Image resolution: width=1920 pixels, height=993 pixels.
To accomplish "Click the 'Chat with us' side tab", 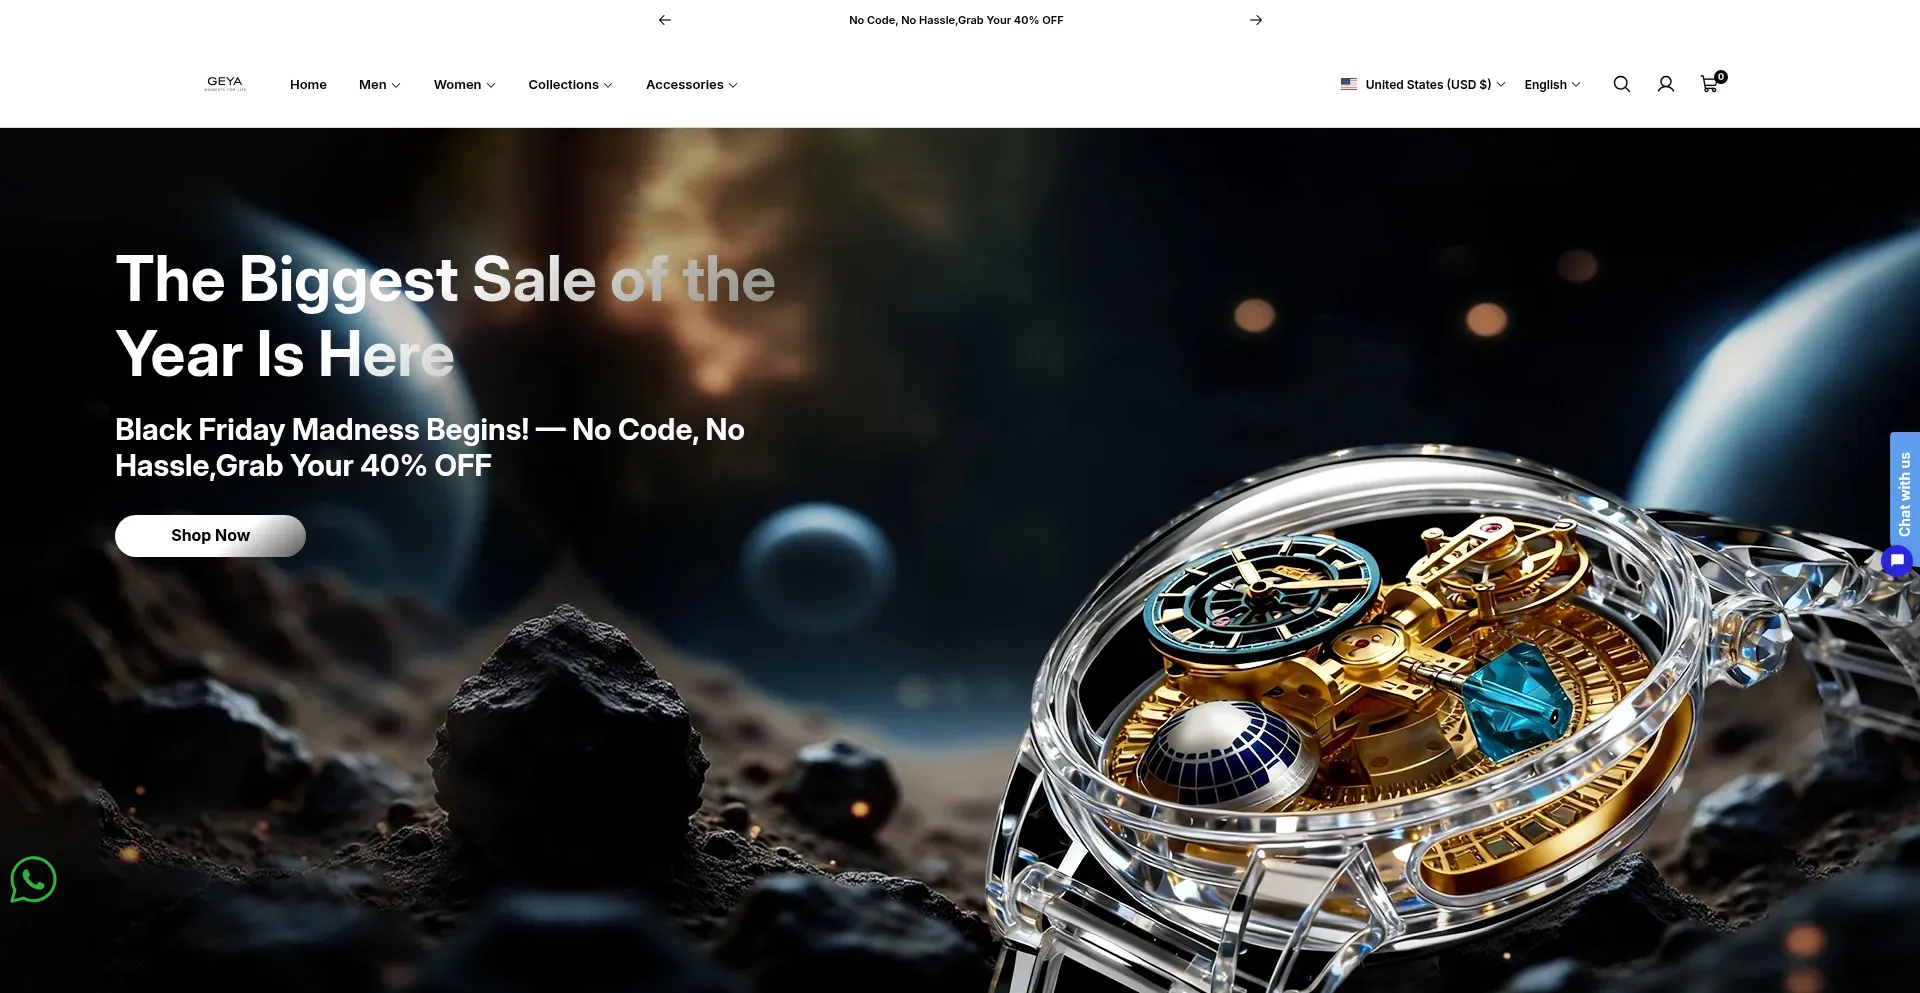I will pos(1905,493).
